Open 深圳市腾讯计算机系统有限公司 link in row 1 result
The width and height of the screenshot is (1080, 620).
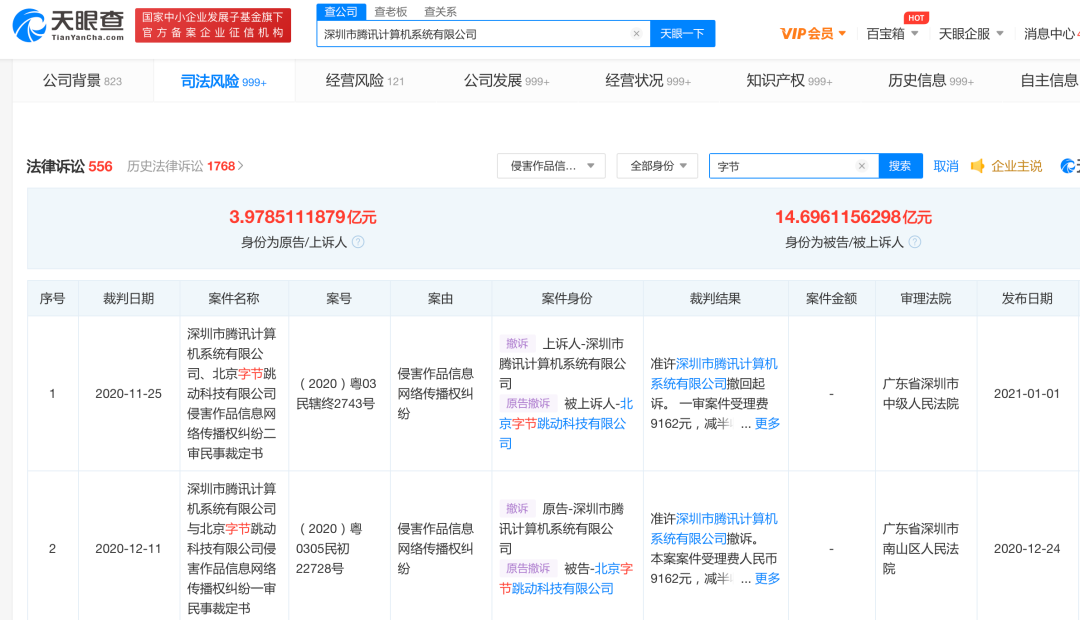pos(714,373)
